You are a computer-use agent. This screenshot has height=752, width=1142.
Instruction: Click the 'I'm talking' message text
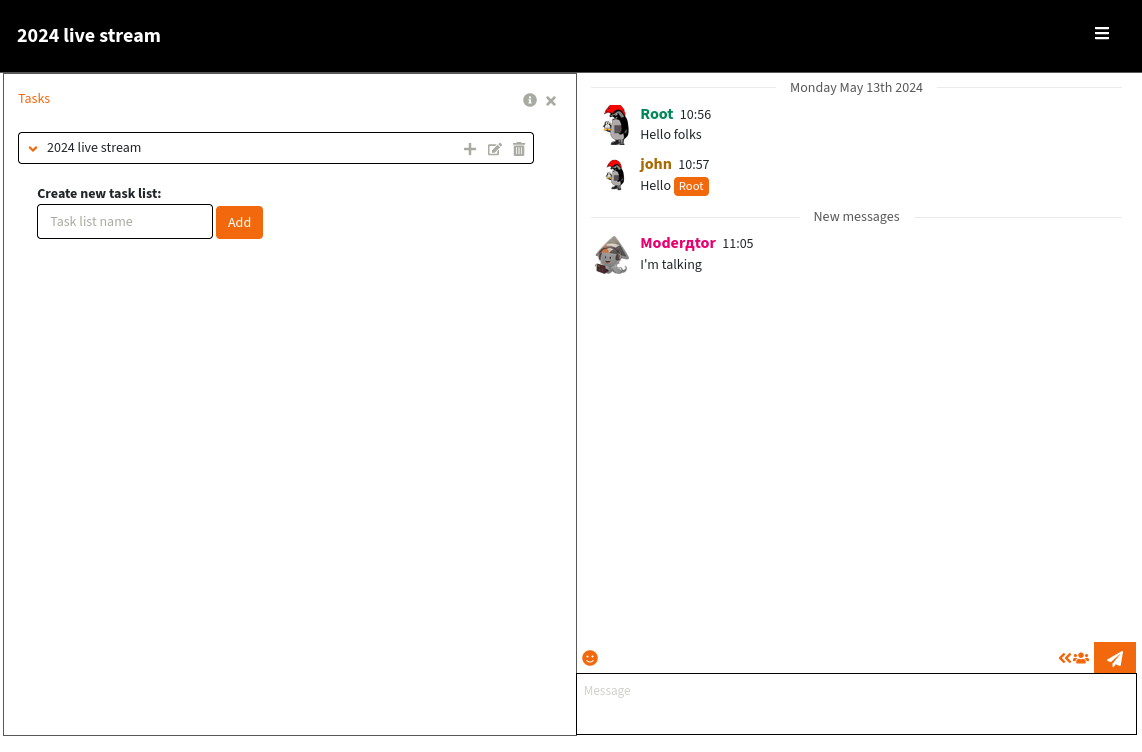coord(671,265)
